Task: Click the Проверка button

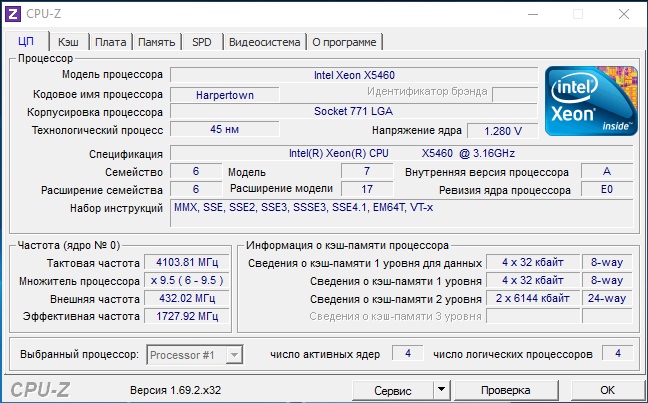Action: [506, 391]
